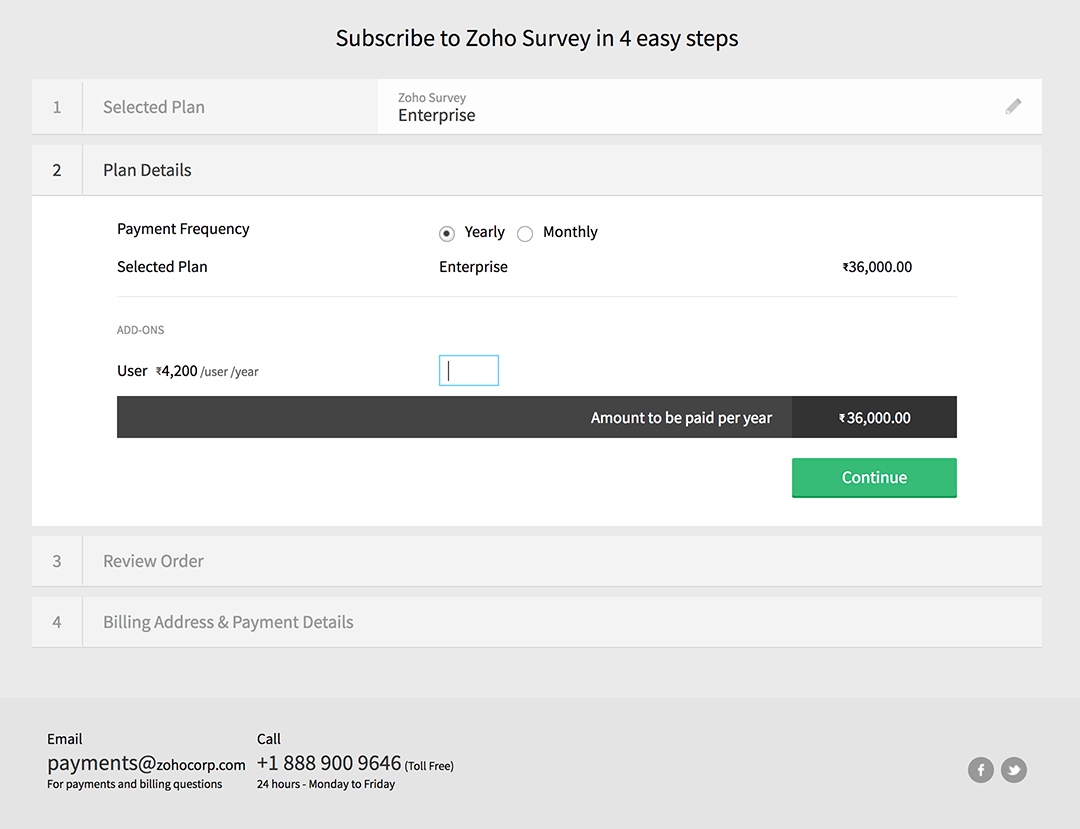The image size is (1080, 829).
Task: Open the Twitter icon in the footer
Action: click(x=1014, y=770)
